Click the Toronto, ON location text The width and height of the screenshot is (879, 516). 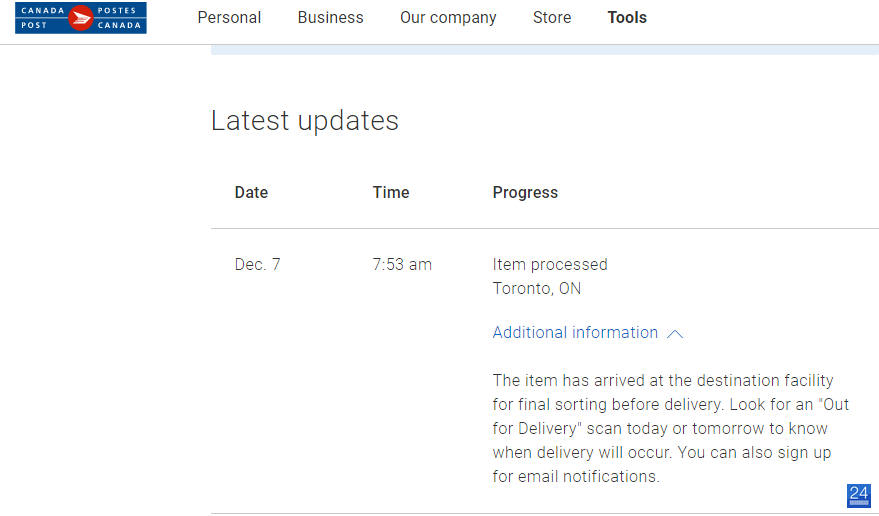pos(536,288)
